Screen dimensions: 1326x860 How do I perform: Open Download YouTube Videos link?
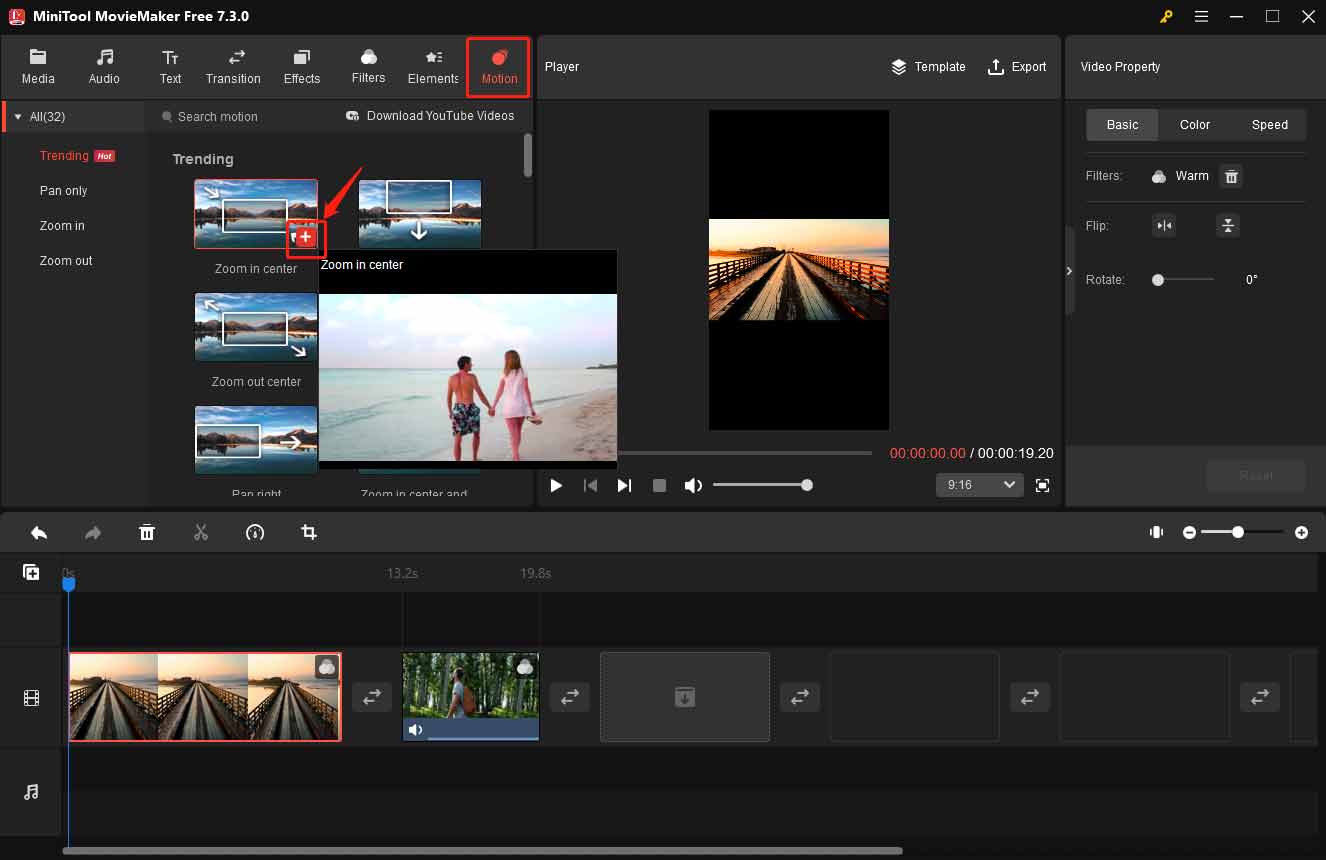point(430,116)
